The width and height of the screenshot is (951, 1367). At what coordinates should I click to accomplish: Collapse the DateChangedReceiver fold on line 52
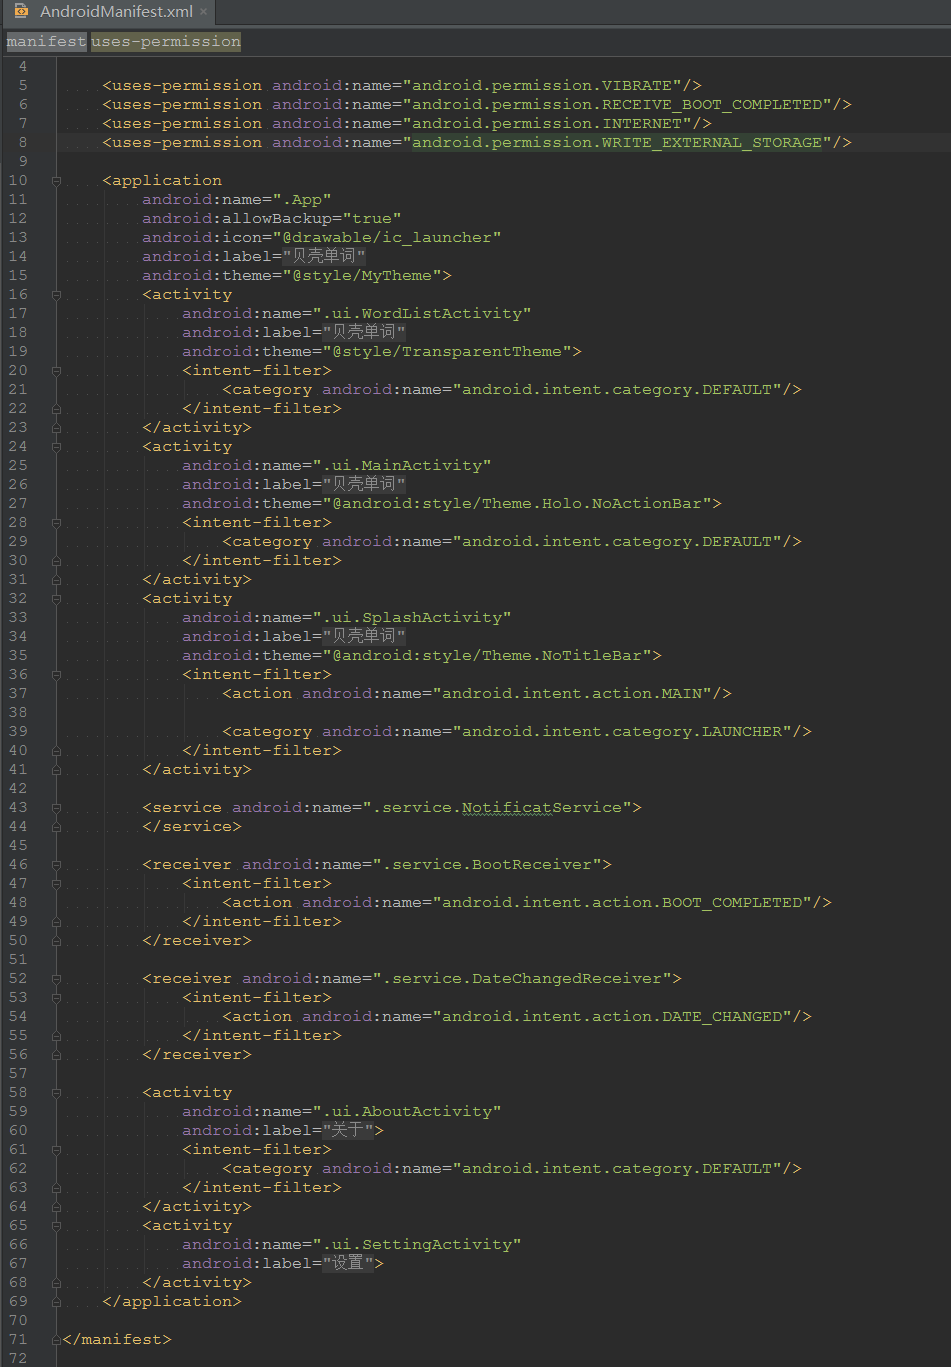(56, 979)
